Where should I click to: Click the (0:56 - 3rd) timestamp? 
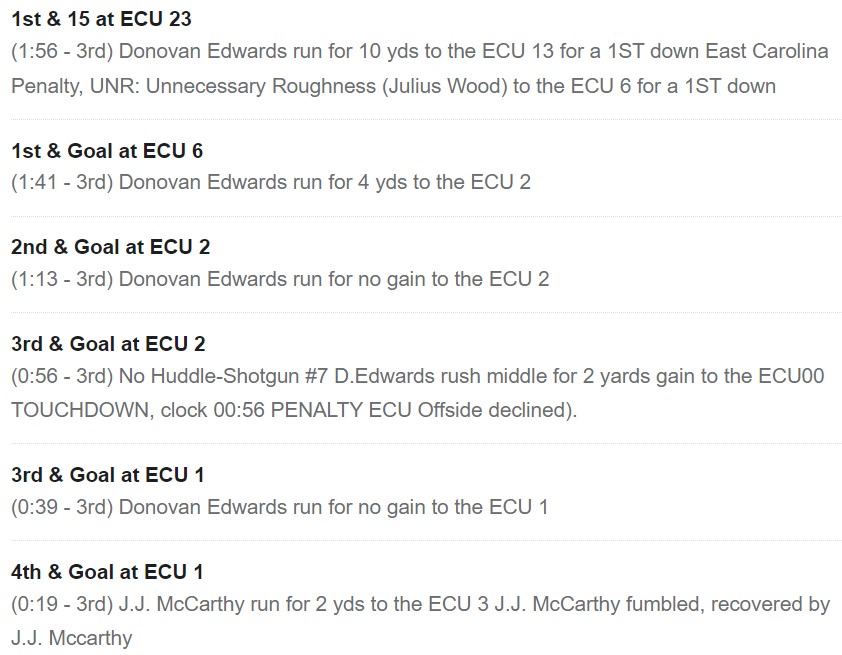click(62, 377)
